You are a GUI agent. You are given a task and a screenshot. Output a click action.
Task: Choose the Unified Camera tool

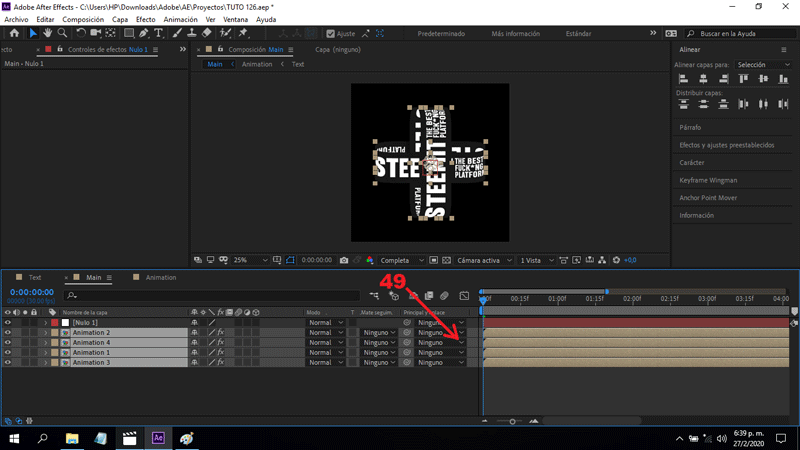[x=95, y=33]
